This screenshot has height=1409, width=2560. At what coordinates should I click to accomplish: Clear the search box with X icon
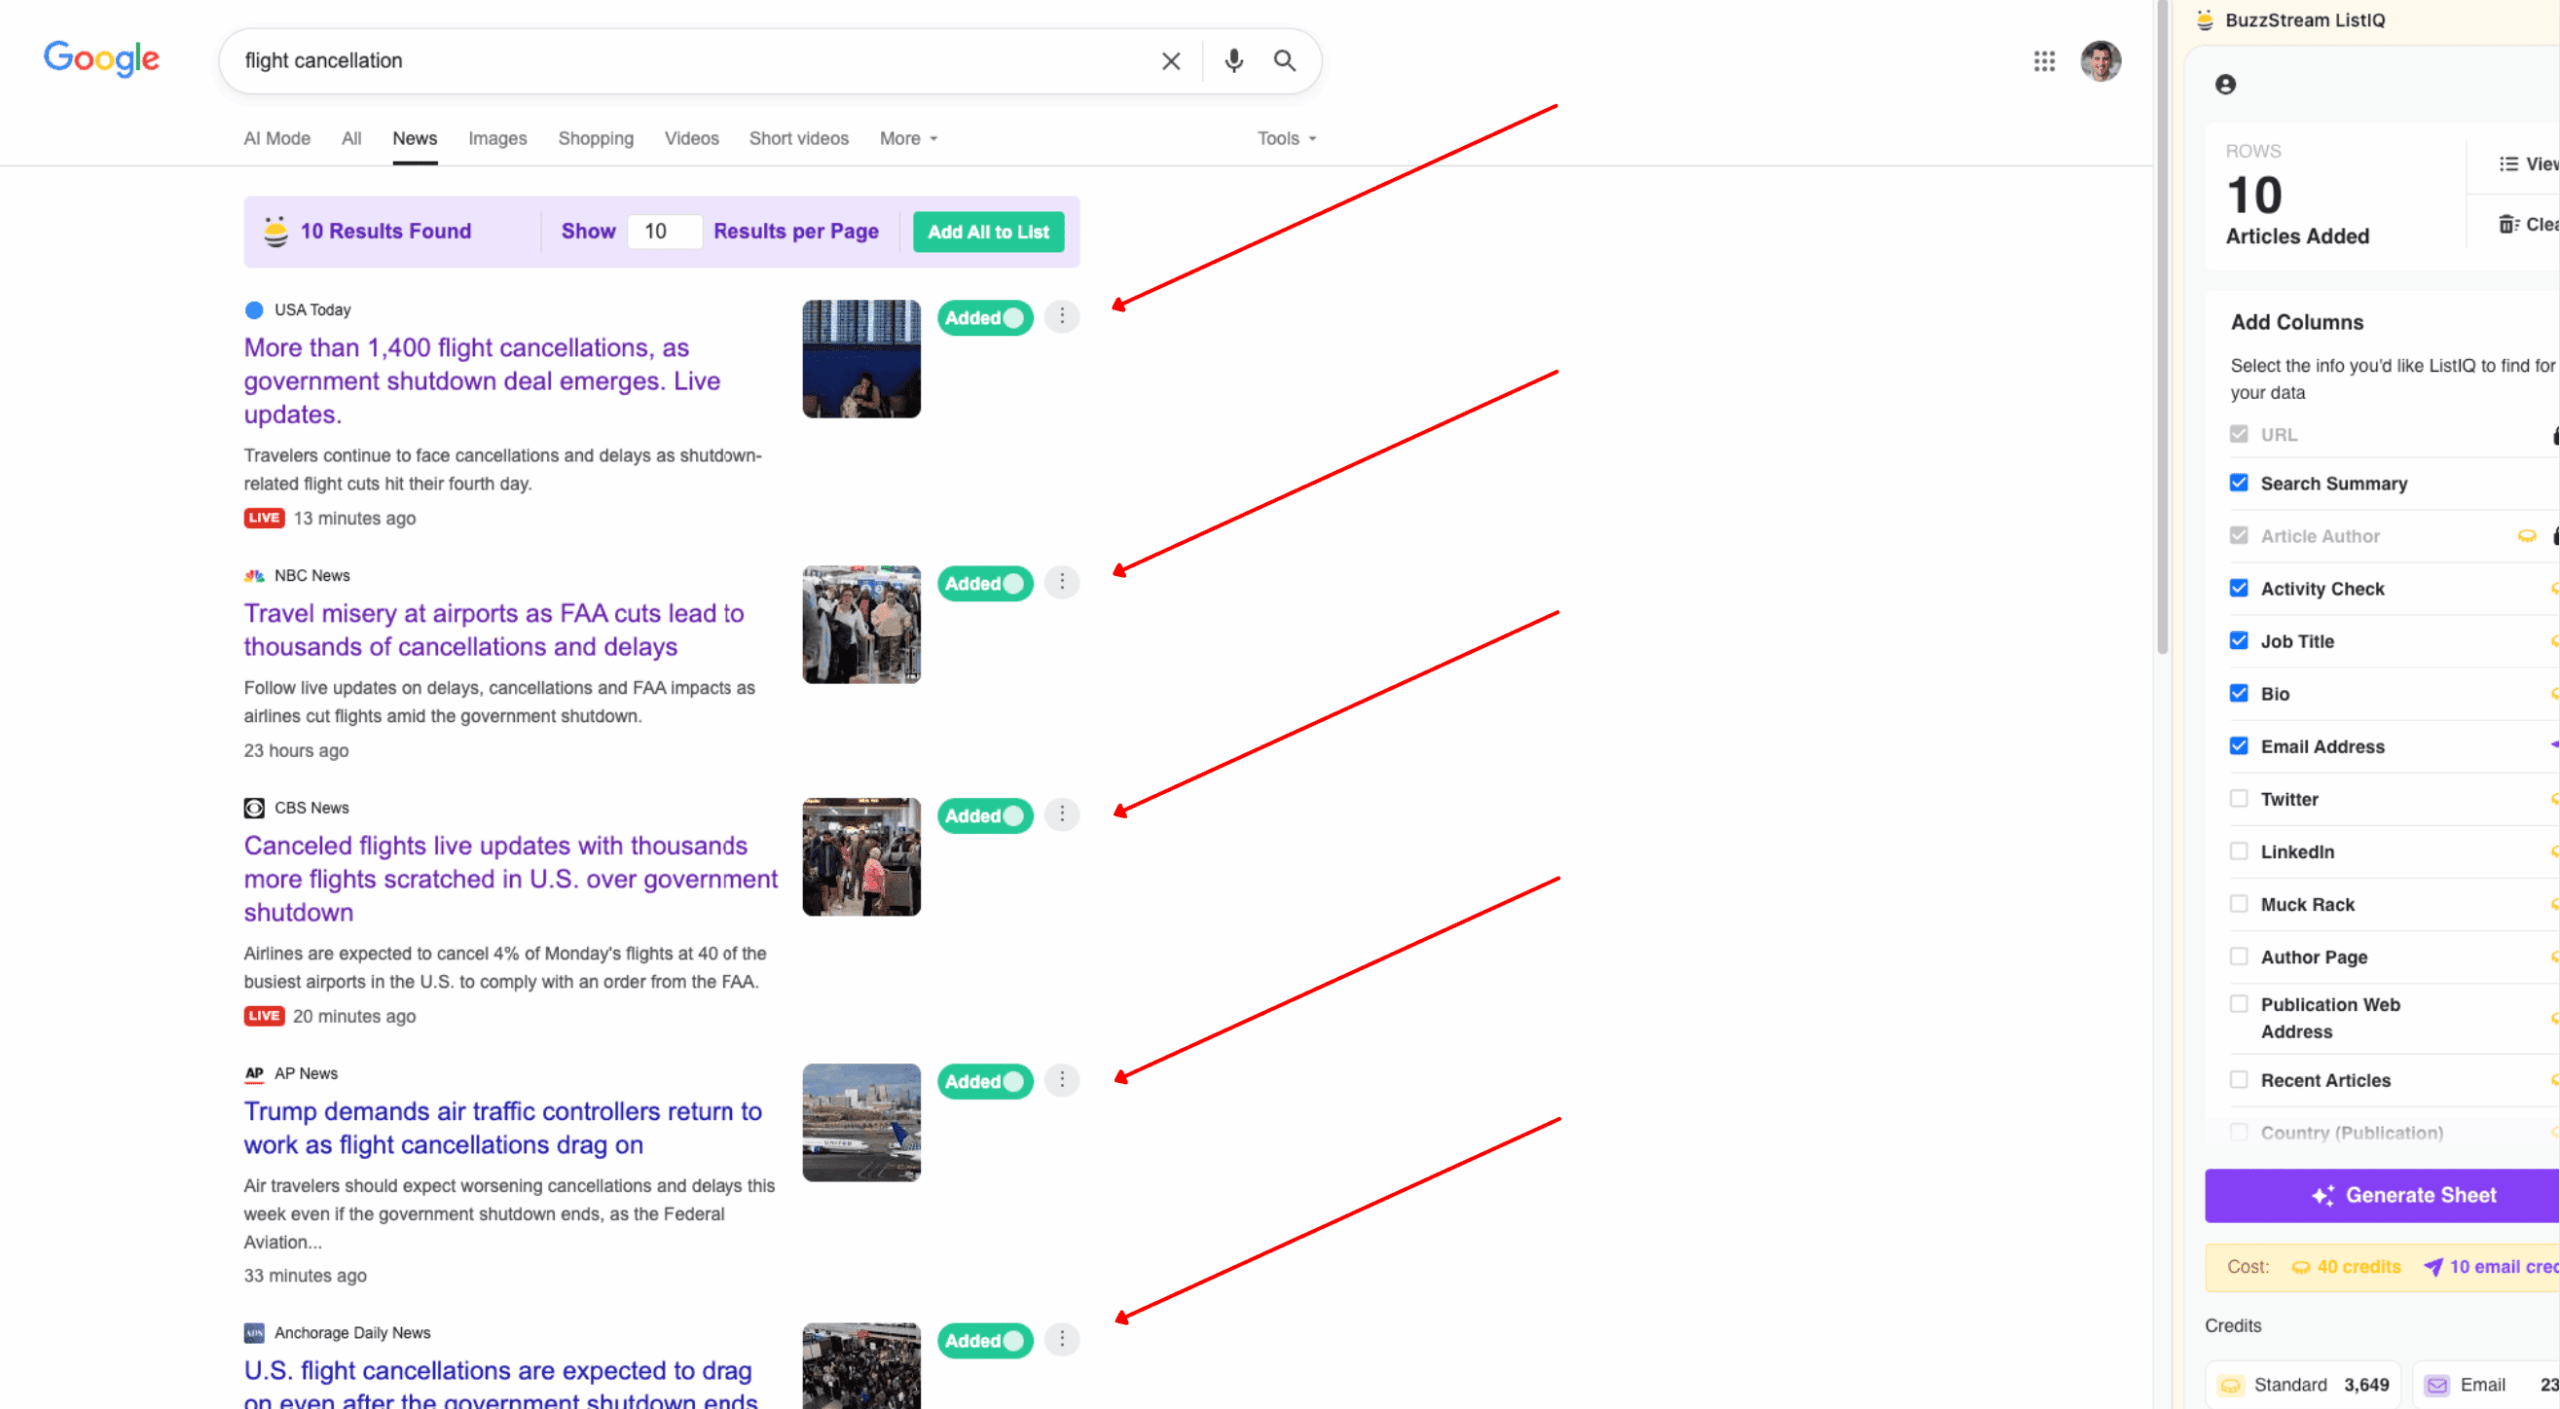tap(1170, 61)
